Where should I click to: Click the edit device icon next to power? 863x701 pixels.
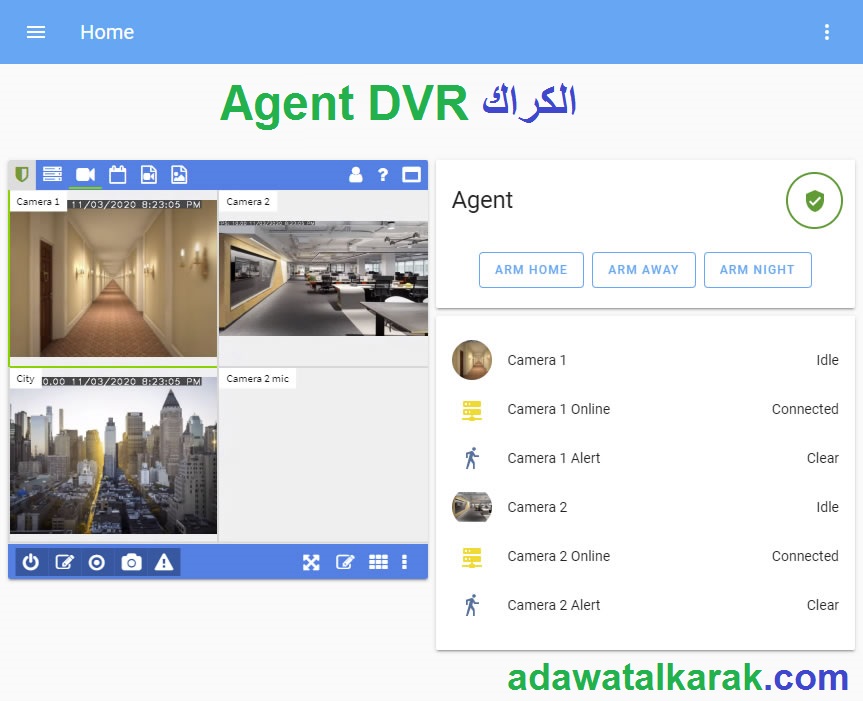(x=64, y=562)
